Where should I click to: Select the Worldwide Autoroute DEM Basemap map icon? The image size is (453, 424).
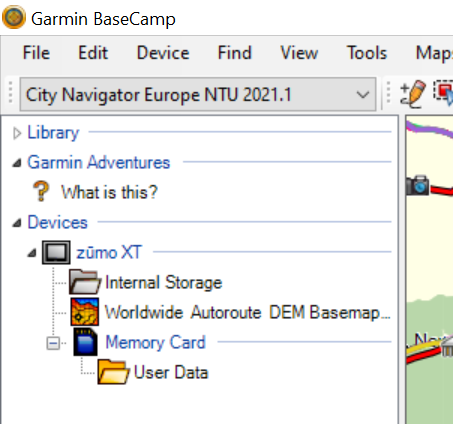85,312
